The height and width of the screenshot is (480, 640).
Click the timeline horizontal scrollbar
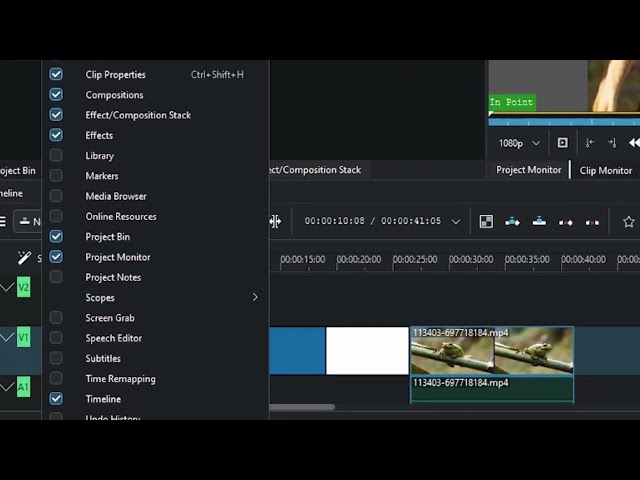tap(302, 407)
